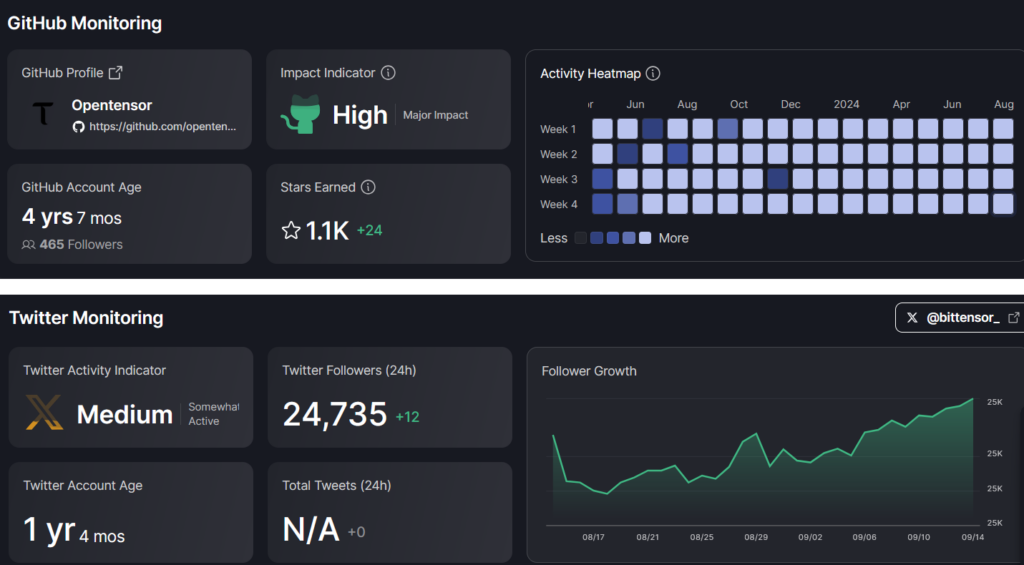Screen dimensions: 1024x565
Task: Click the Dec month label on heatmap
Action: [790, 105]
